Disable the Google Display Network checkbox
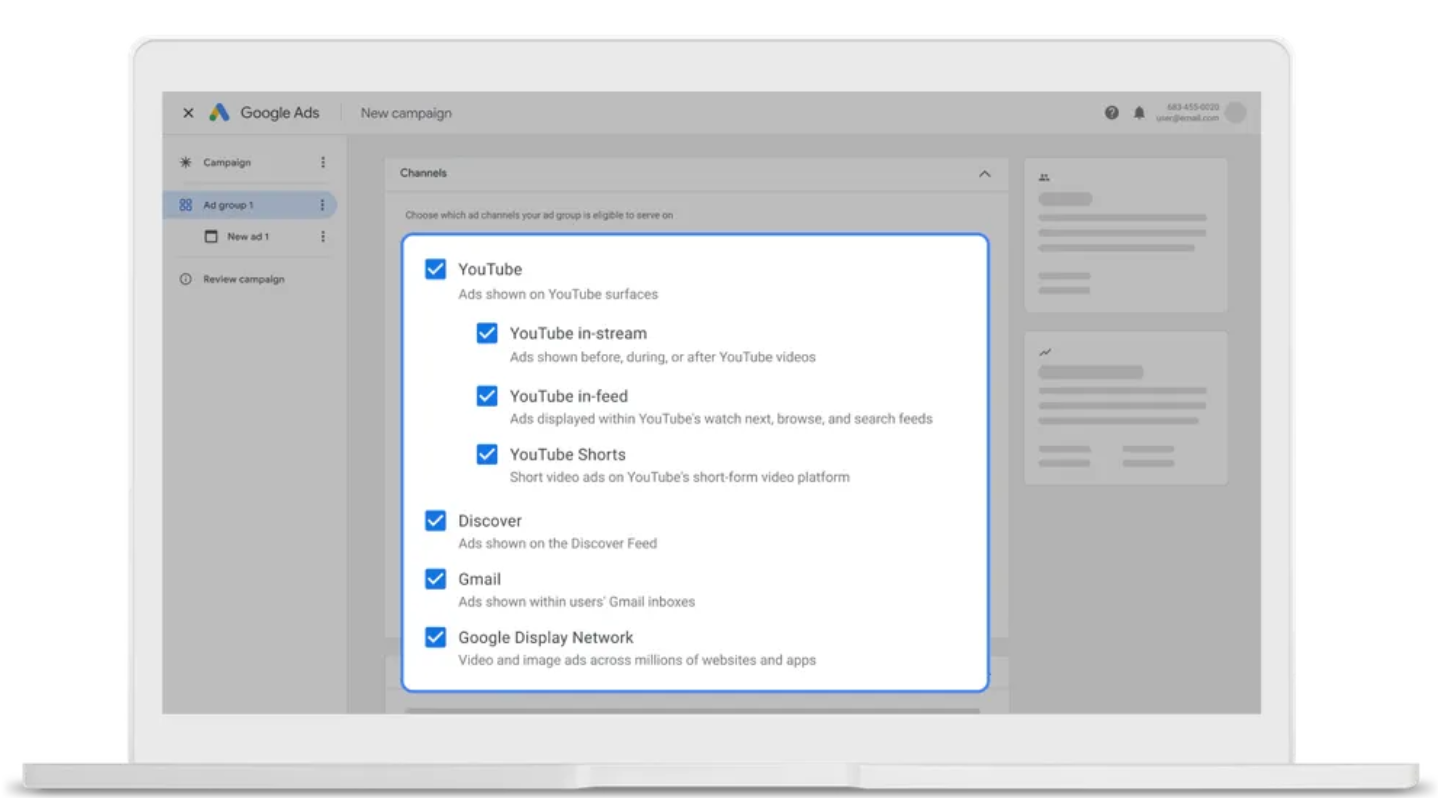Viewport: 1438px width, 798px height. click(x=435, y=637)
